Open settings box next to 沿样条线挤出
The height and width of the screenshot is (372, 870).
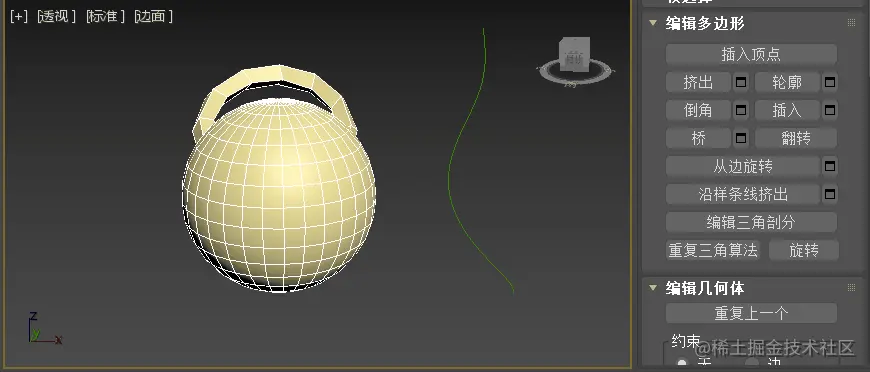pos(829,194)
